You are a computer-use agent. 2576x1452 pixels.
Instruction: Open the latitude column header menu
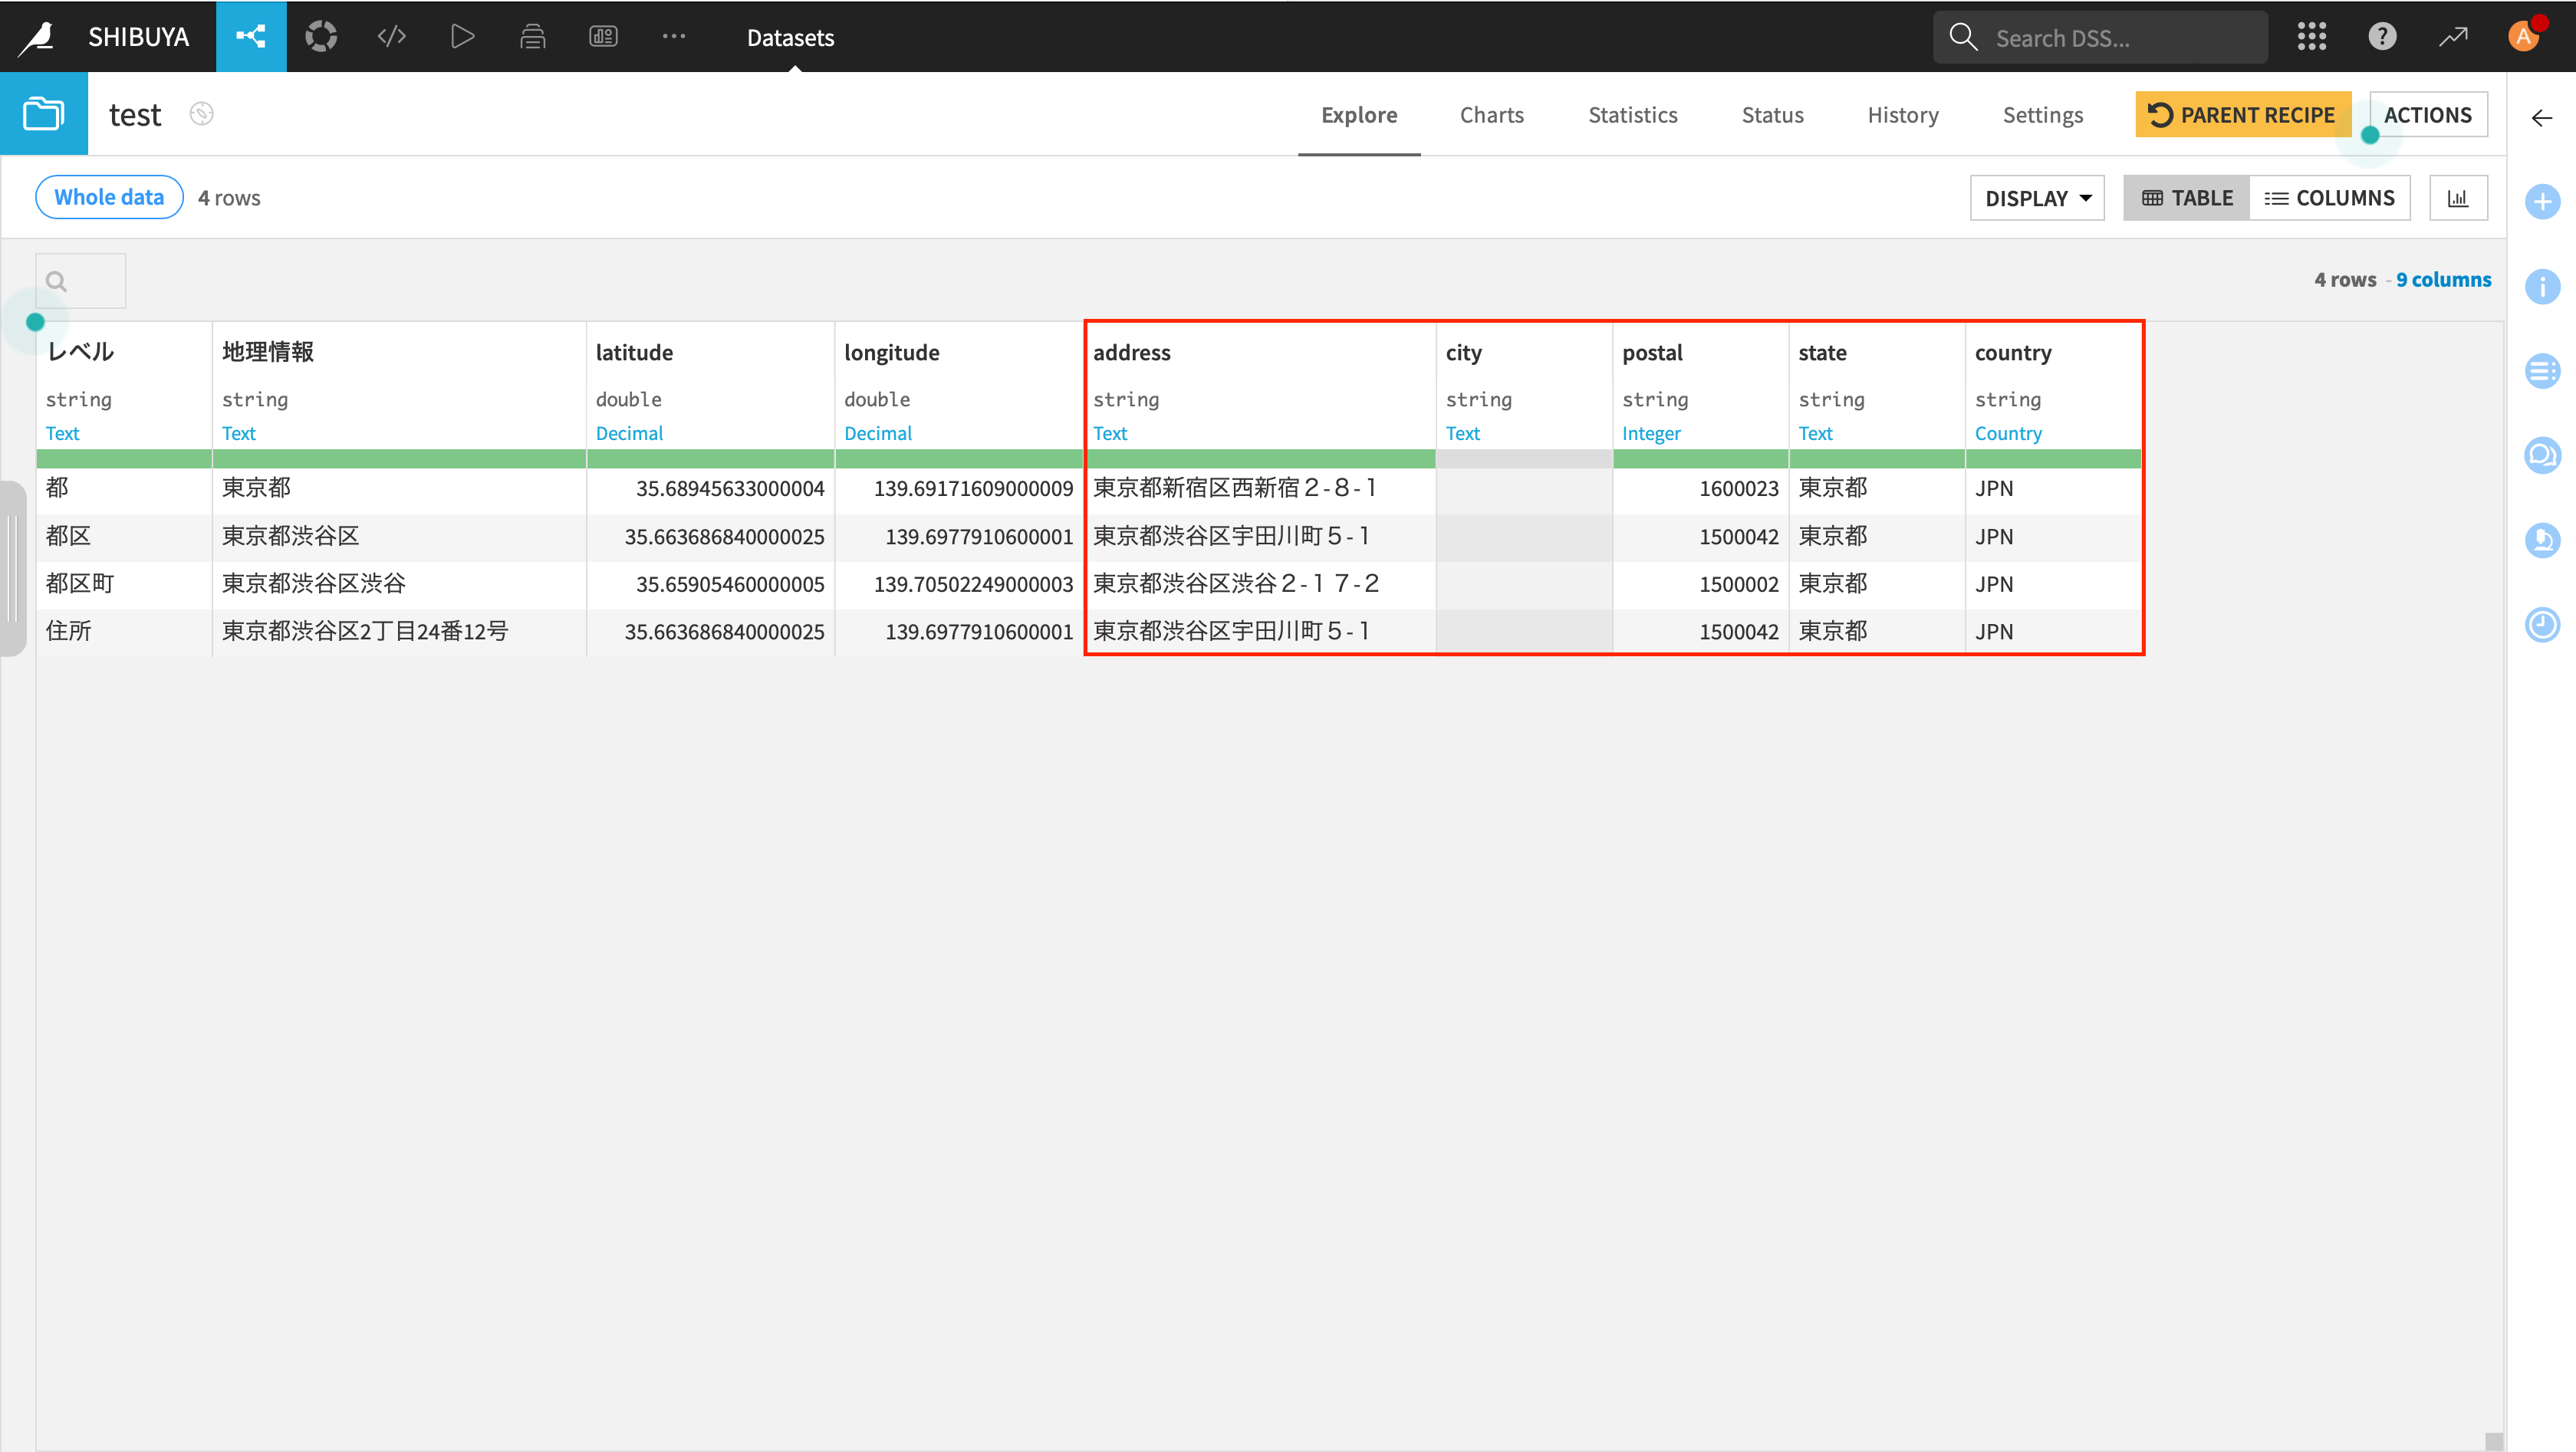tap(634, 352)
